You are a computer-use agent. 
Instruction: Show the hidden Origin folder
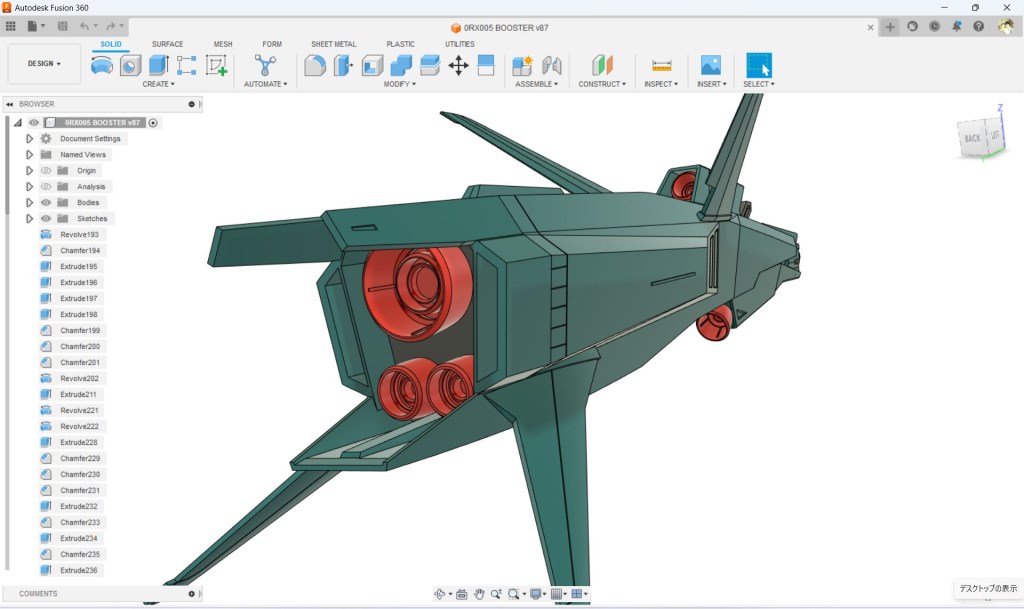pyautogui.click(x=46, y=171)
